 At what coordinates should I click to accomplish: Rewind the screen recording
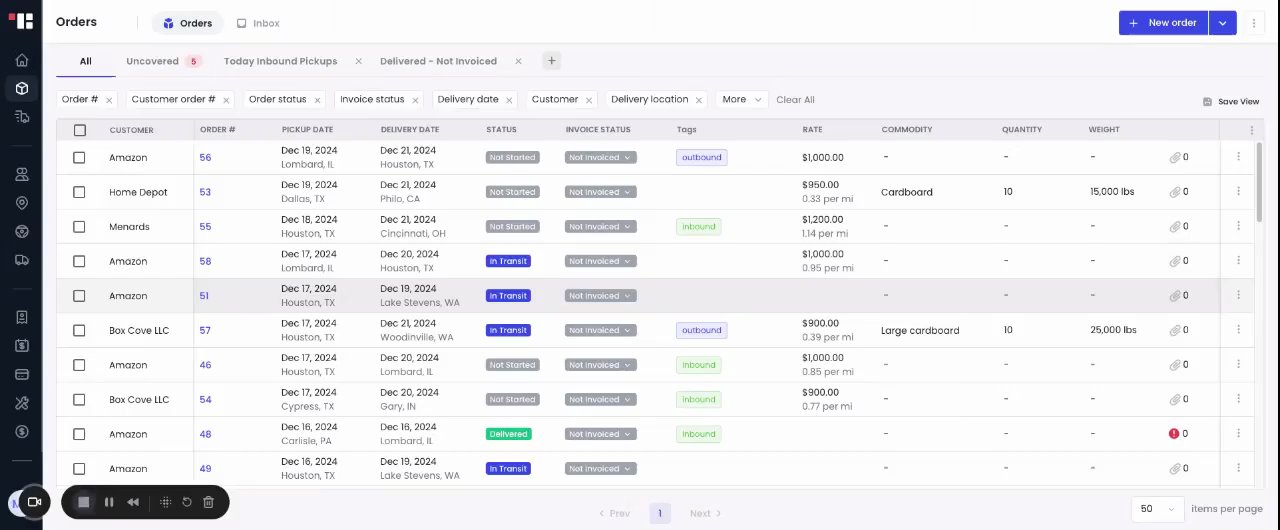coord(133,502)
